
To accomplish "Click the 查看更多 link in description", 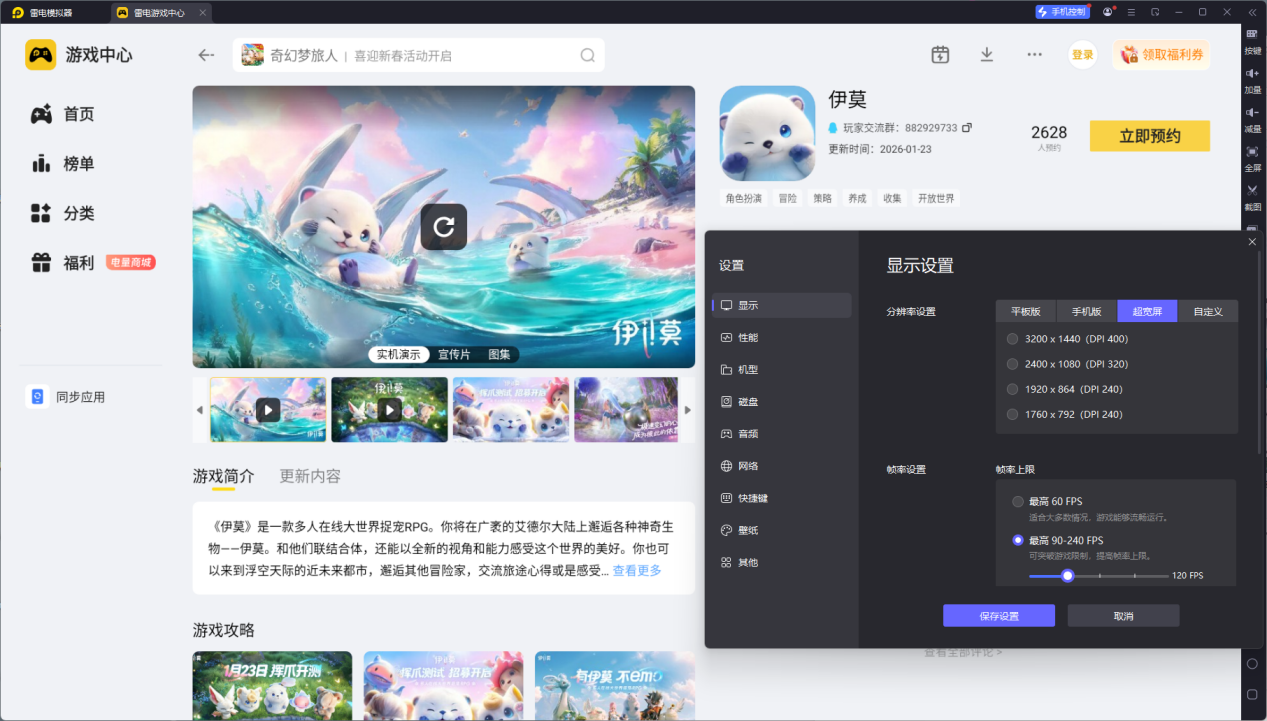I will click(637, 571).
